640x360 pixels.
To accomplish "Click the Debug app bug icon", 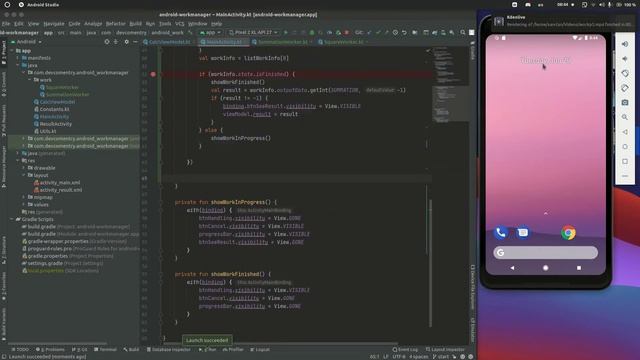I will (312, 32).
